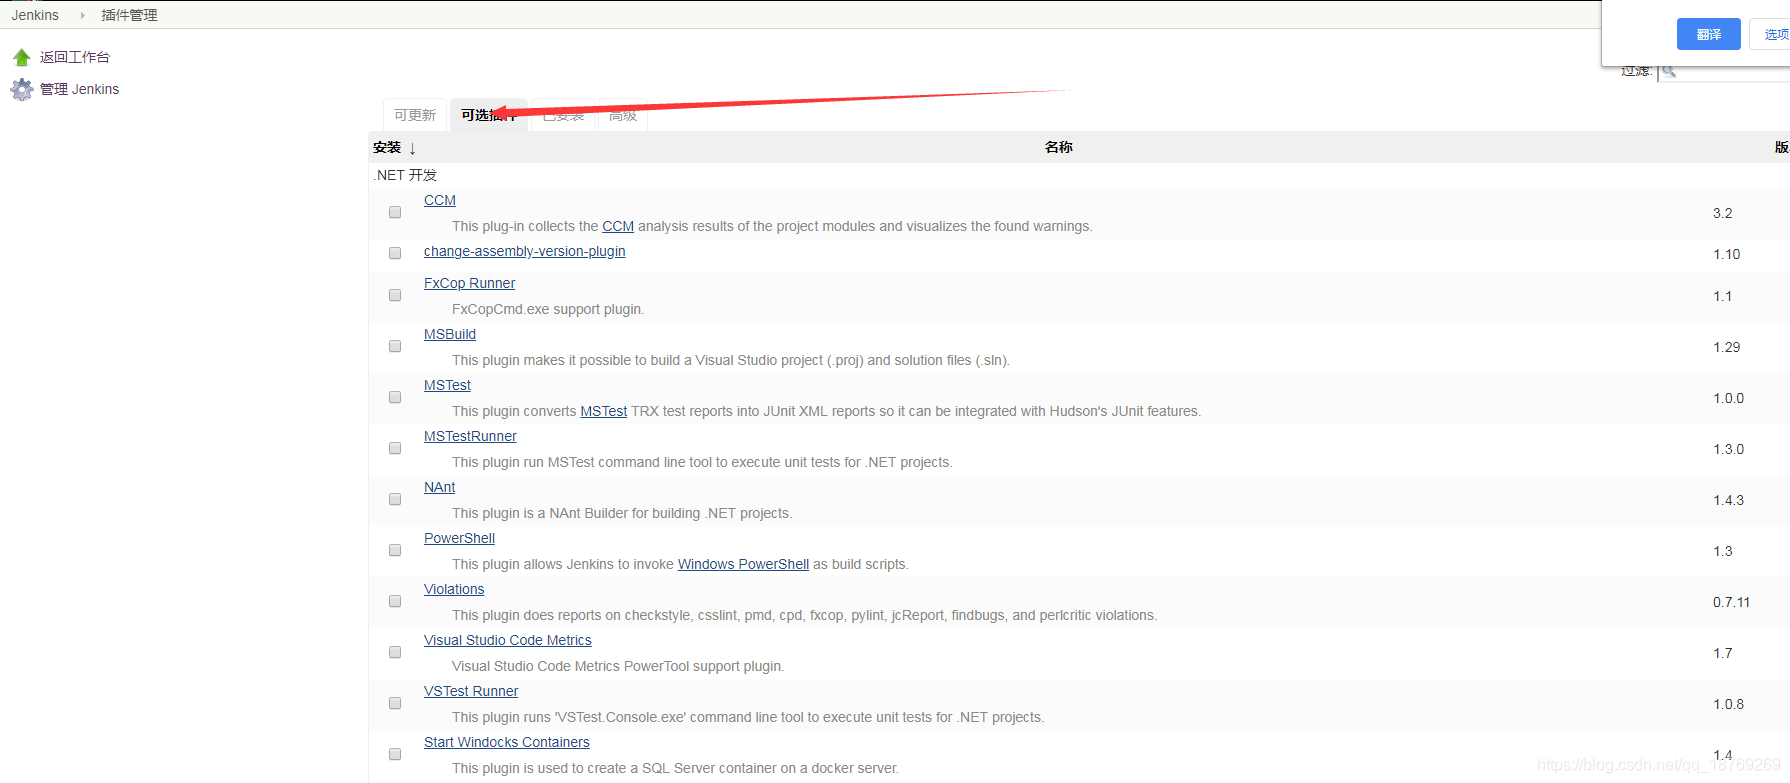Image resolution: width=1790 pixels, height=783 pixels.
Task: Open the Start Windocks Containers link
Action: click(507, 742)
